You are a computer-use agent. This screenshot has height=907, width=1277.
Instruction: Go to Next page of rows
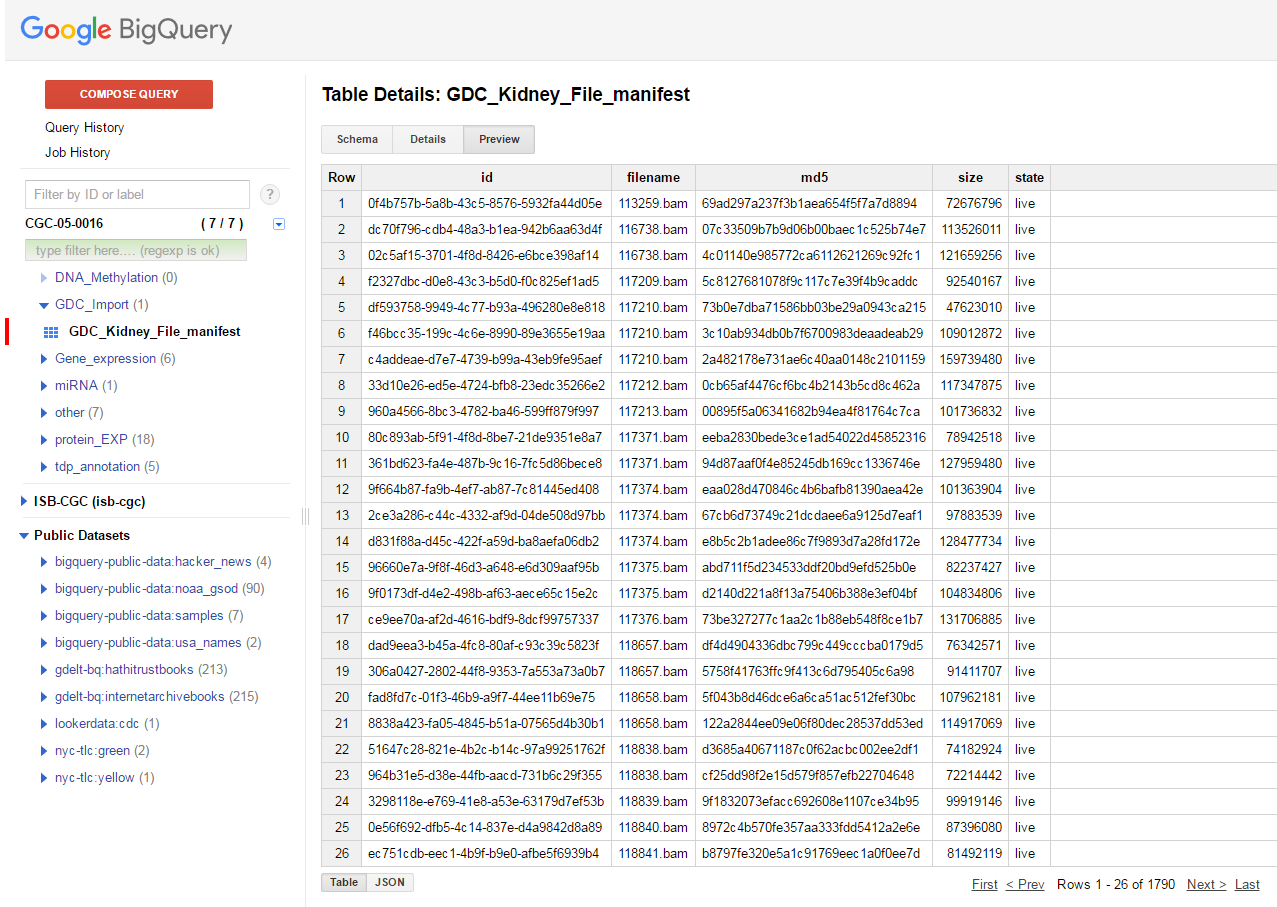coord(1207,885)
